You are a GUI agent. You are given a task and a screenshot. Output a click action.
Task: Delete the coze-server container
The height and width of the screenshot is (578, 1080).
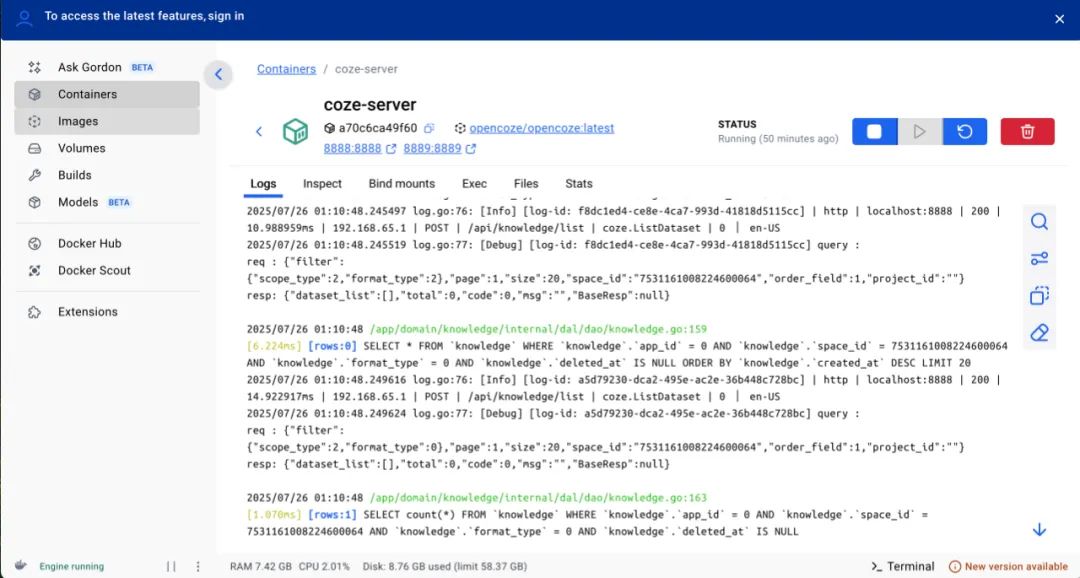[1027, 132]
